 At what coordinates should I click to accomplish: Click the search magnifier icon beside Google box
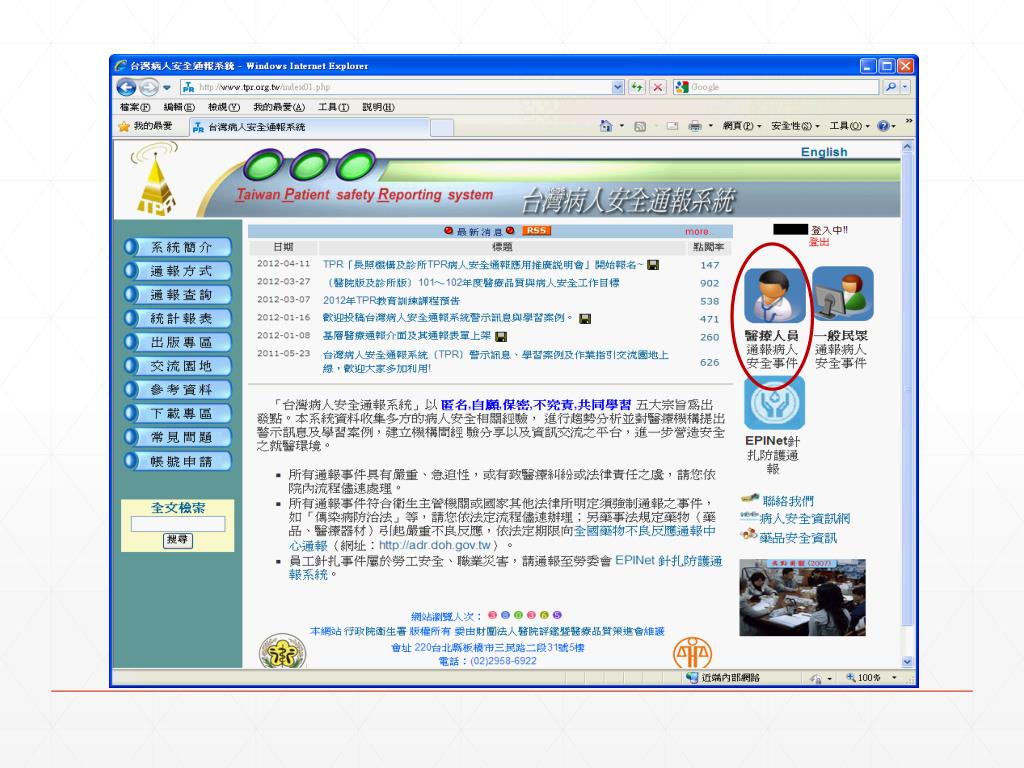891,87
